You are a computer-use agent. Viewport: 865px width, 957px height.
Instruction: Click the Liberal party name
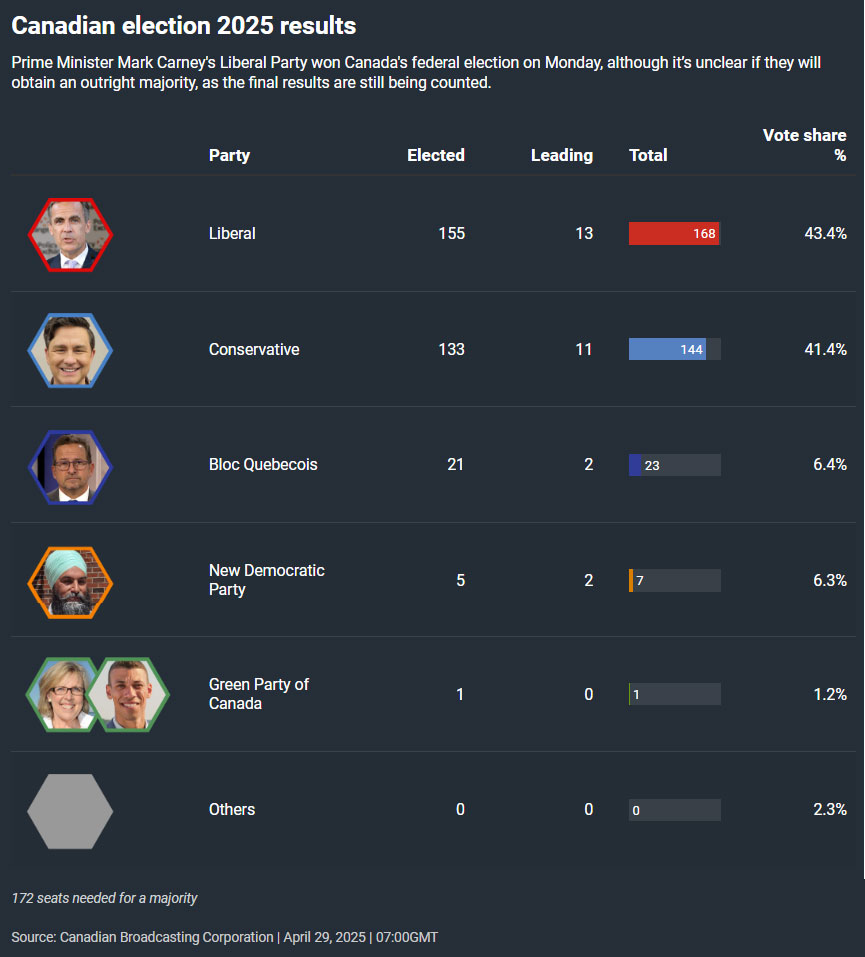click(232, 234)
